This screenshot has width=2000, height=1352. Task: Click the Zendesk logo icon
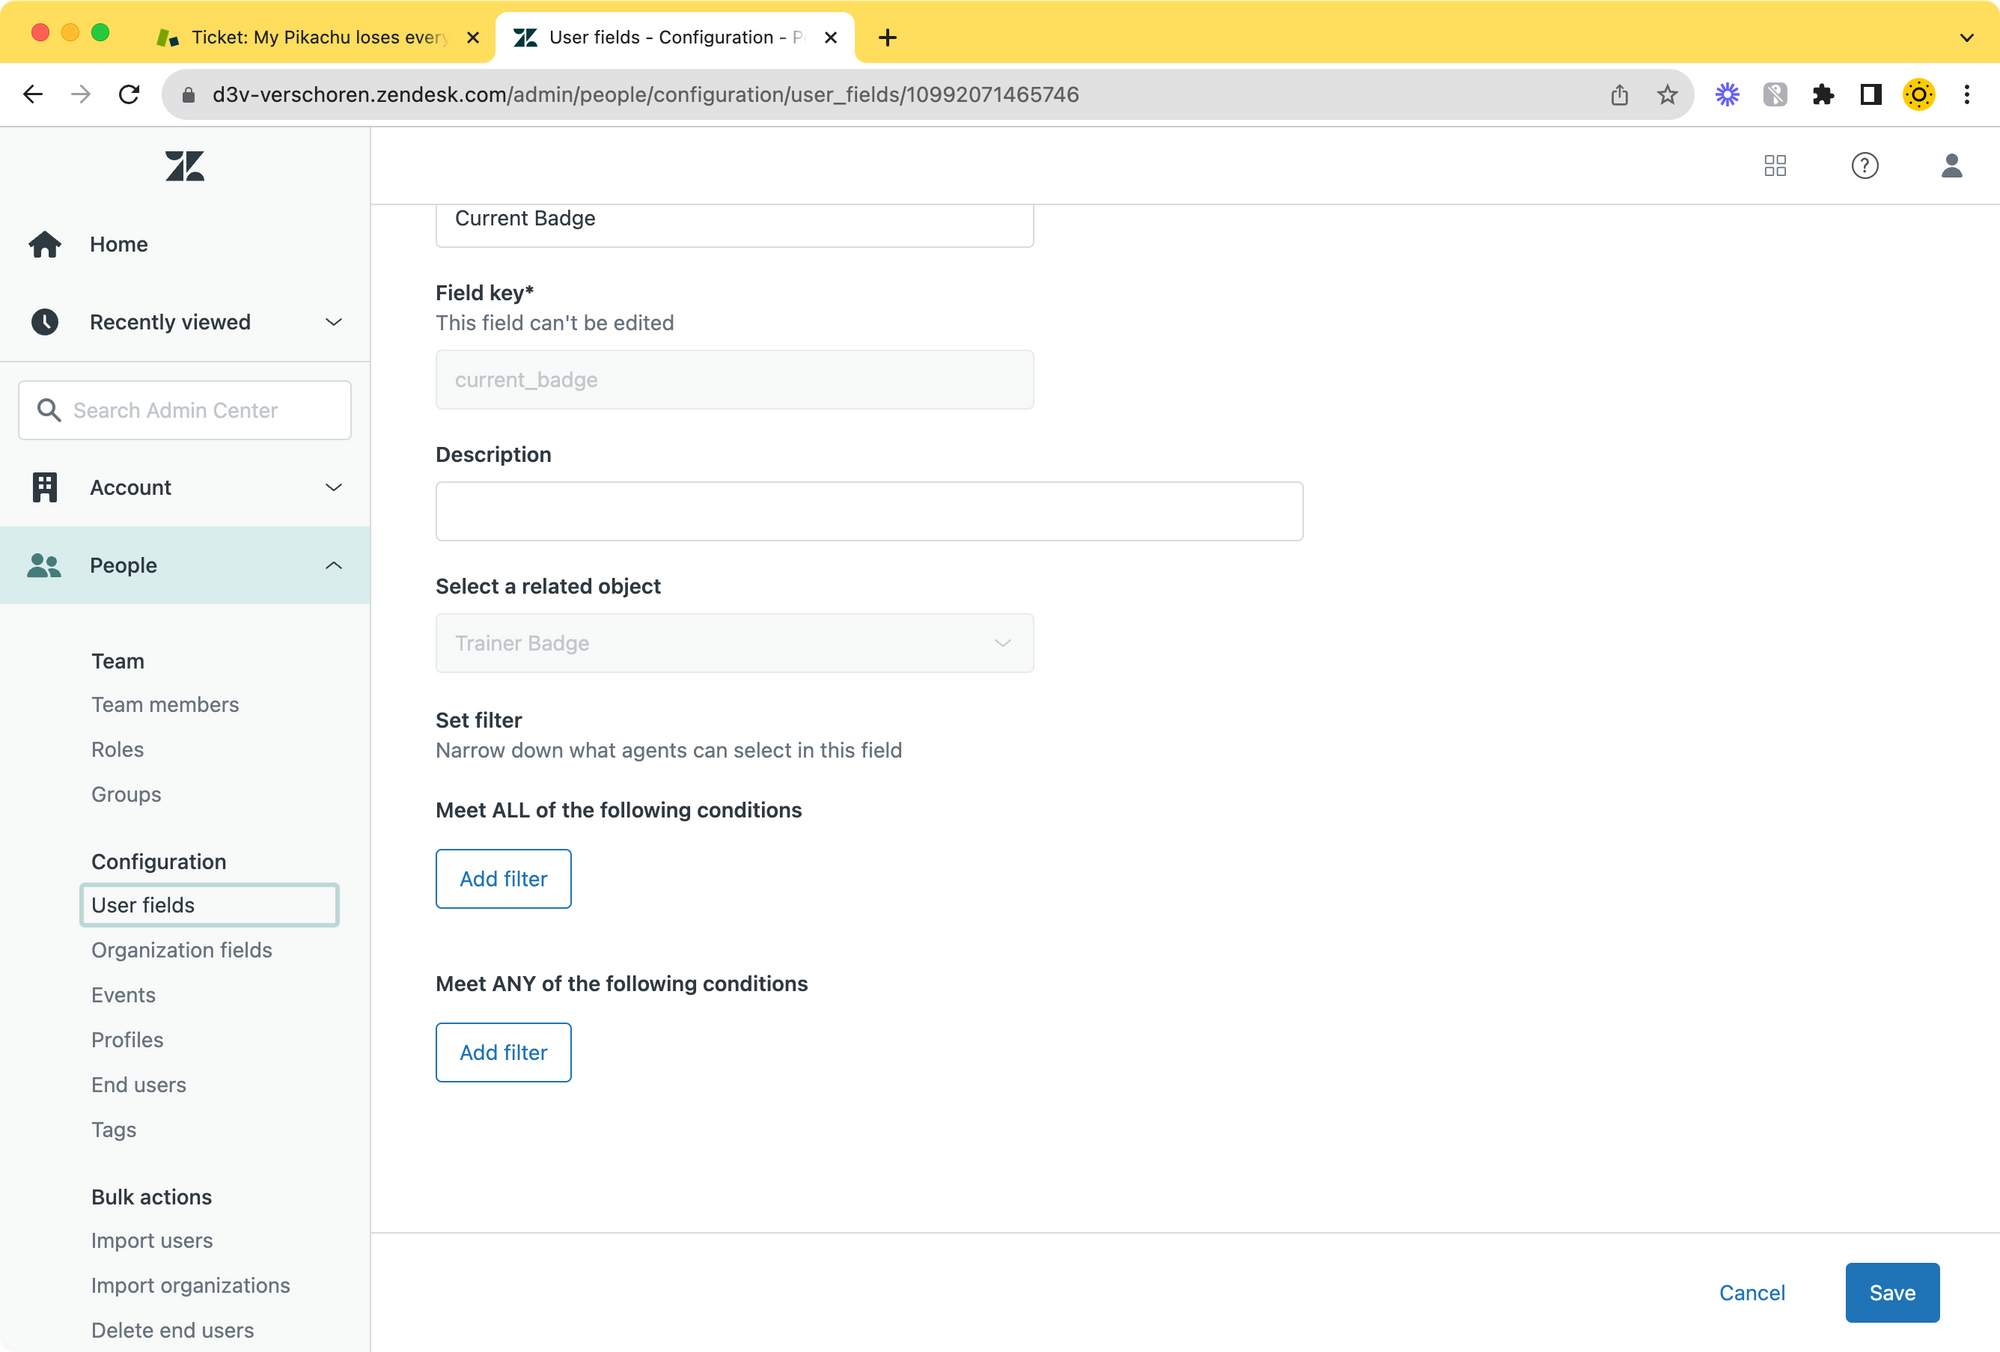185,166
